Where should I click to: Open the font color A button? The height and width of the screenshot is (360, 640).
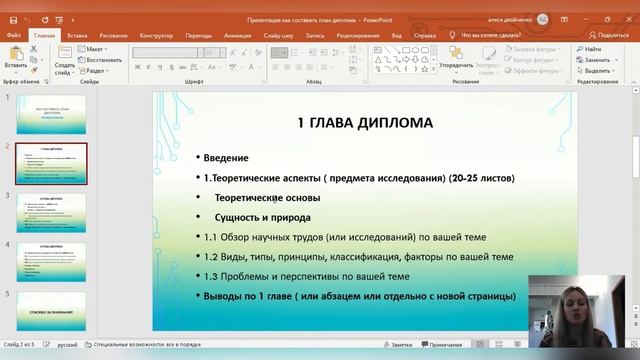click(251, 67)
